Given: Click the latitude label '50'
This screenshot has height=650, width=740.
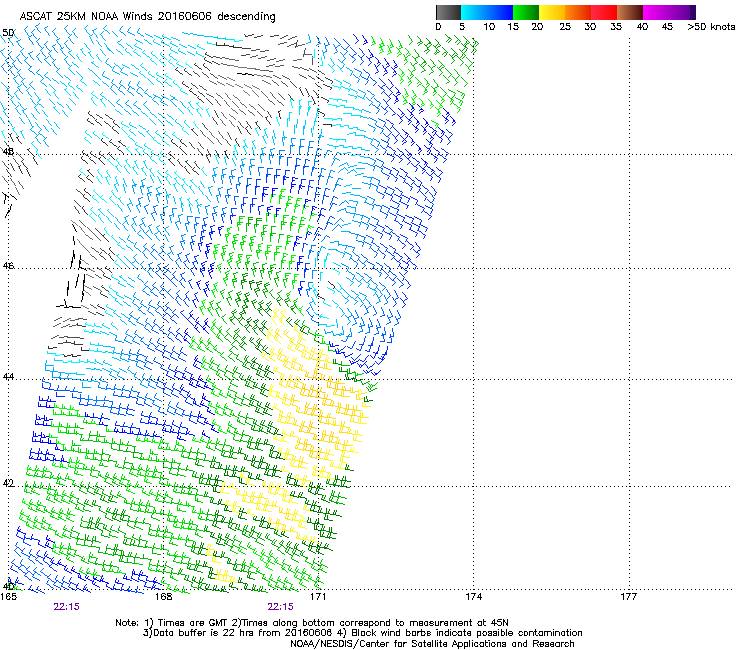Looking at the screenshot, I should point(8,33).
